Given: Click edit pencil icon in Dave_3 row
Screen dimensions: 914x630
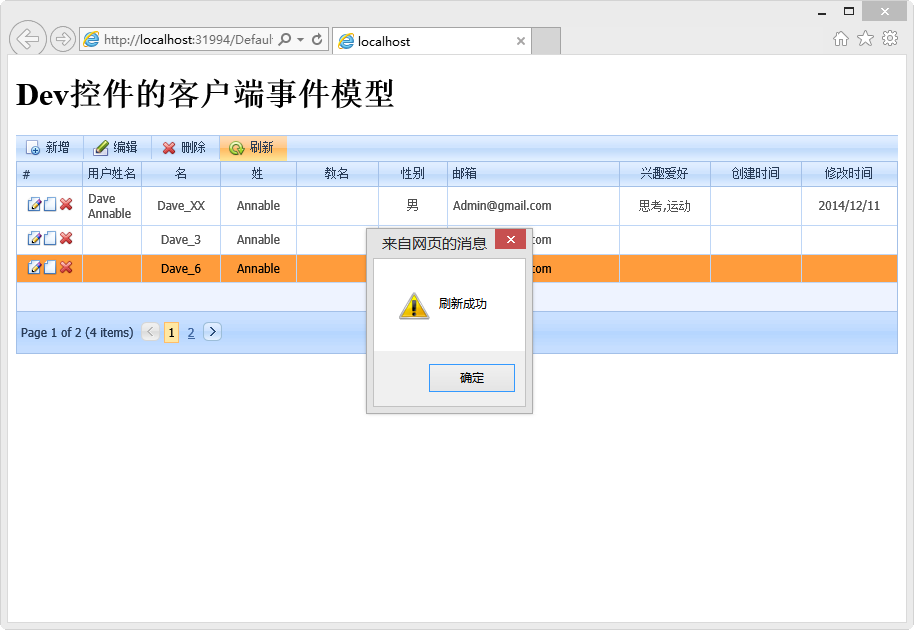Looking at the screenshot, I should coord(34,238).
